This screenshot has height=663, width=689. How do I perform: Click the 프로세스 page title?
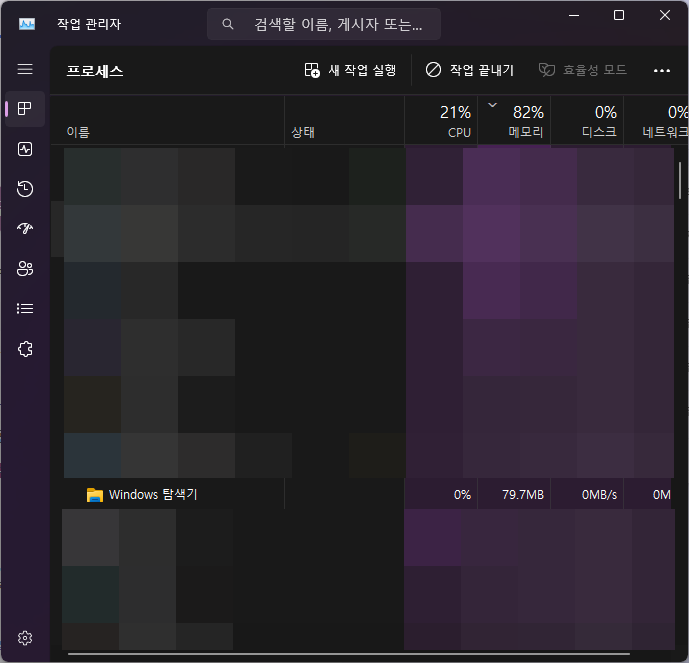point(94,71)
